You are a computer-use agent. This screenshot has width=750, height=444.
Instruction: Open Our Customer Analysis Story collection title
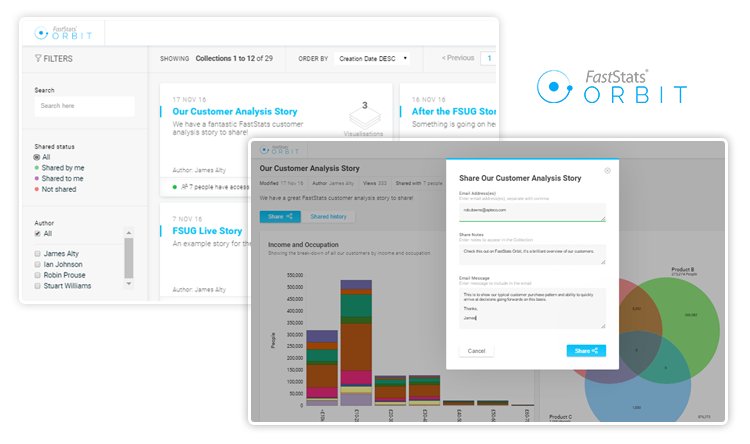tap(235, 111)
